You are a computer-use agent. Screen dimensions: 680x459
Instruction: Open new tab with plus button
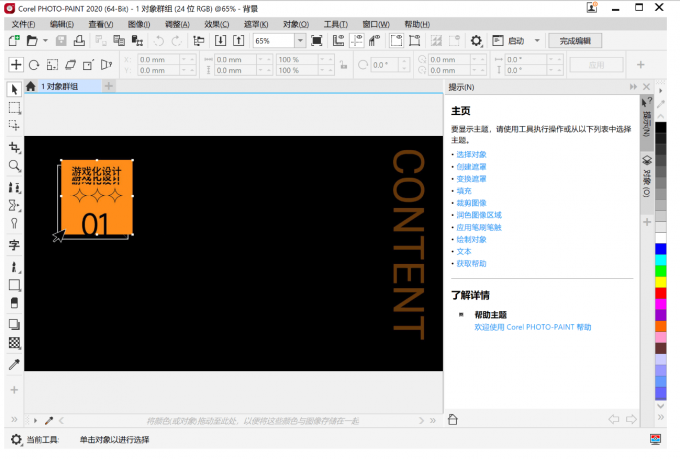109,86
